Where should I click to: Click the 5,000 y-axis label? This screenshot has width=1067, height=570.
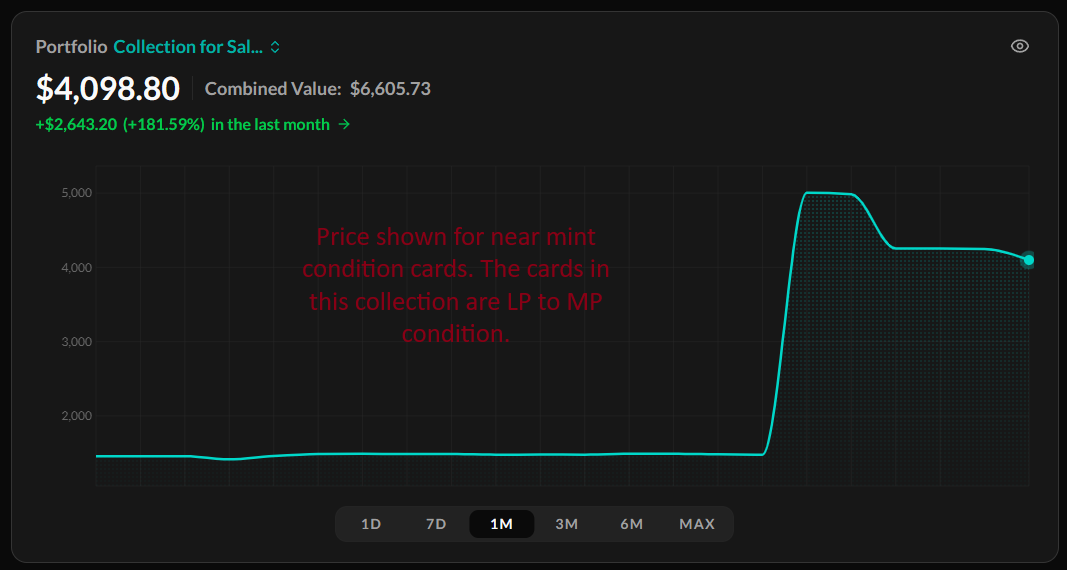(x=76, y=193)
